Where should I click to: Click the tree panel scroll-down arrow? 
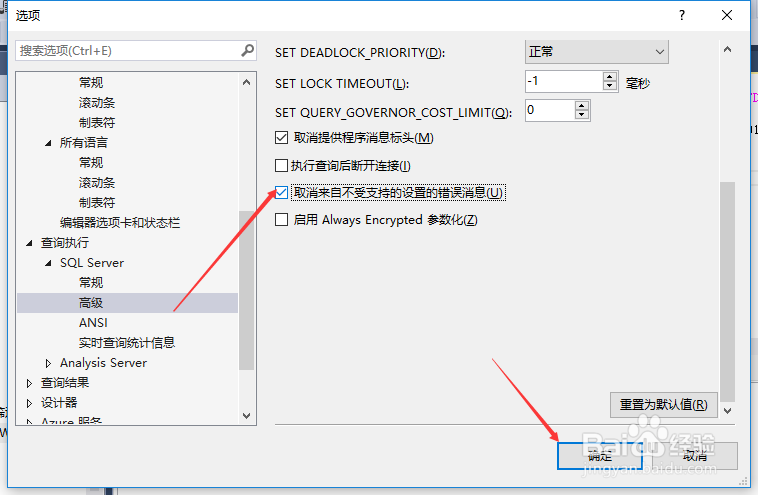click(247, 416)
